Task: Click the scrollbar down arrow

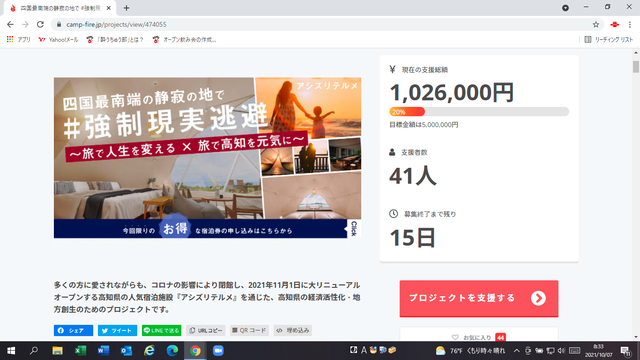Action: [636, 337]
